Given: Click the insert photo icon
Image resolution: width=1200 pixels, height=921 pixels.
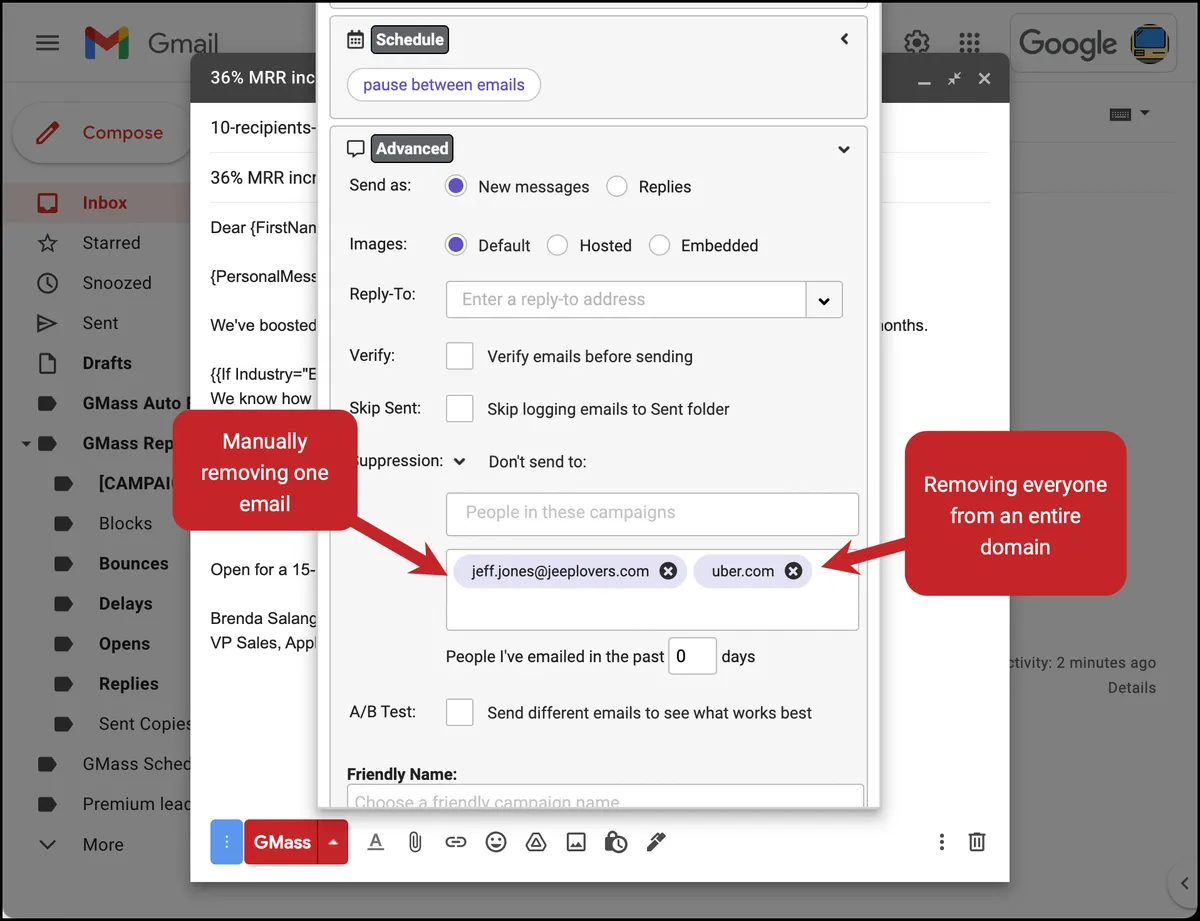Looking at the screenshot, I should (576, 842).
